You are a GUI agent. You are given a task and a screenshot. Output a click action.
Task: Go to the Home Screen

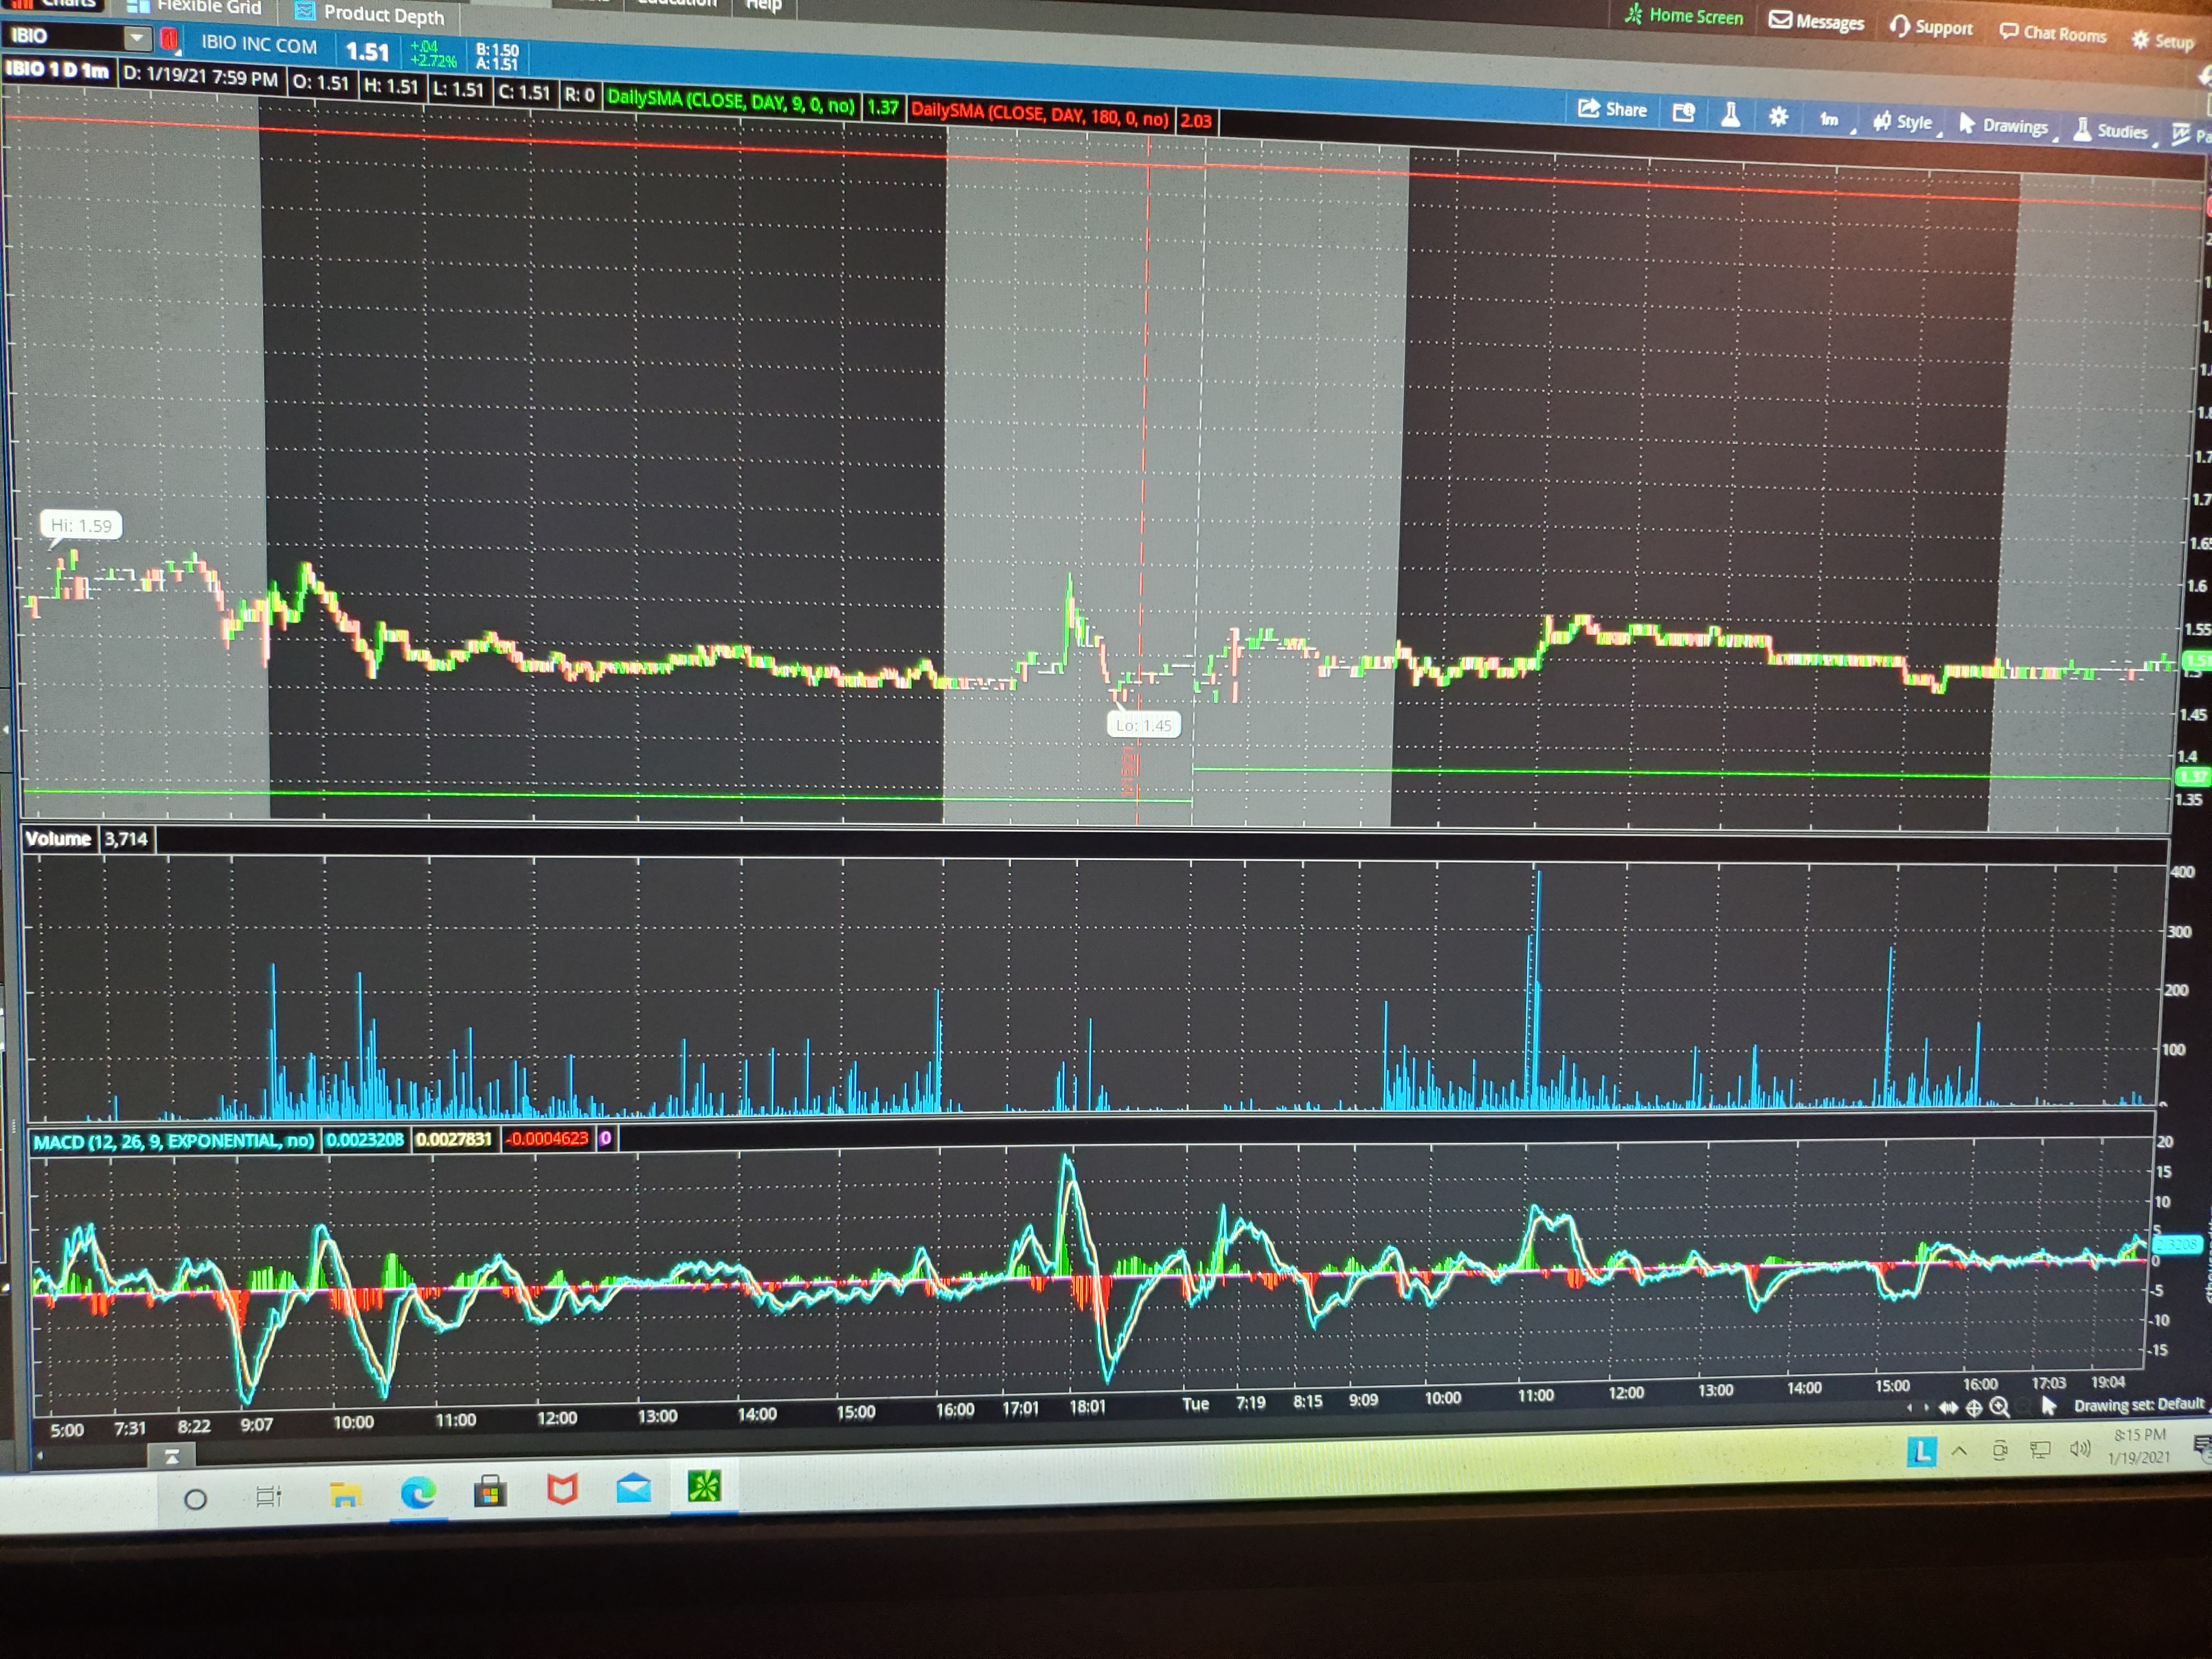1684,16
